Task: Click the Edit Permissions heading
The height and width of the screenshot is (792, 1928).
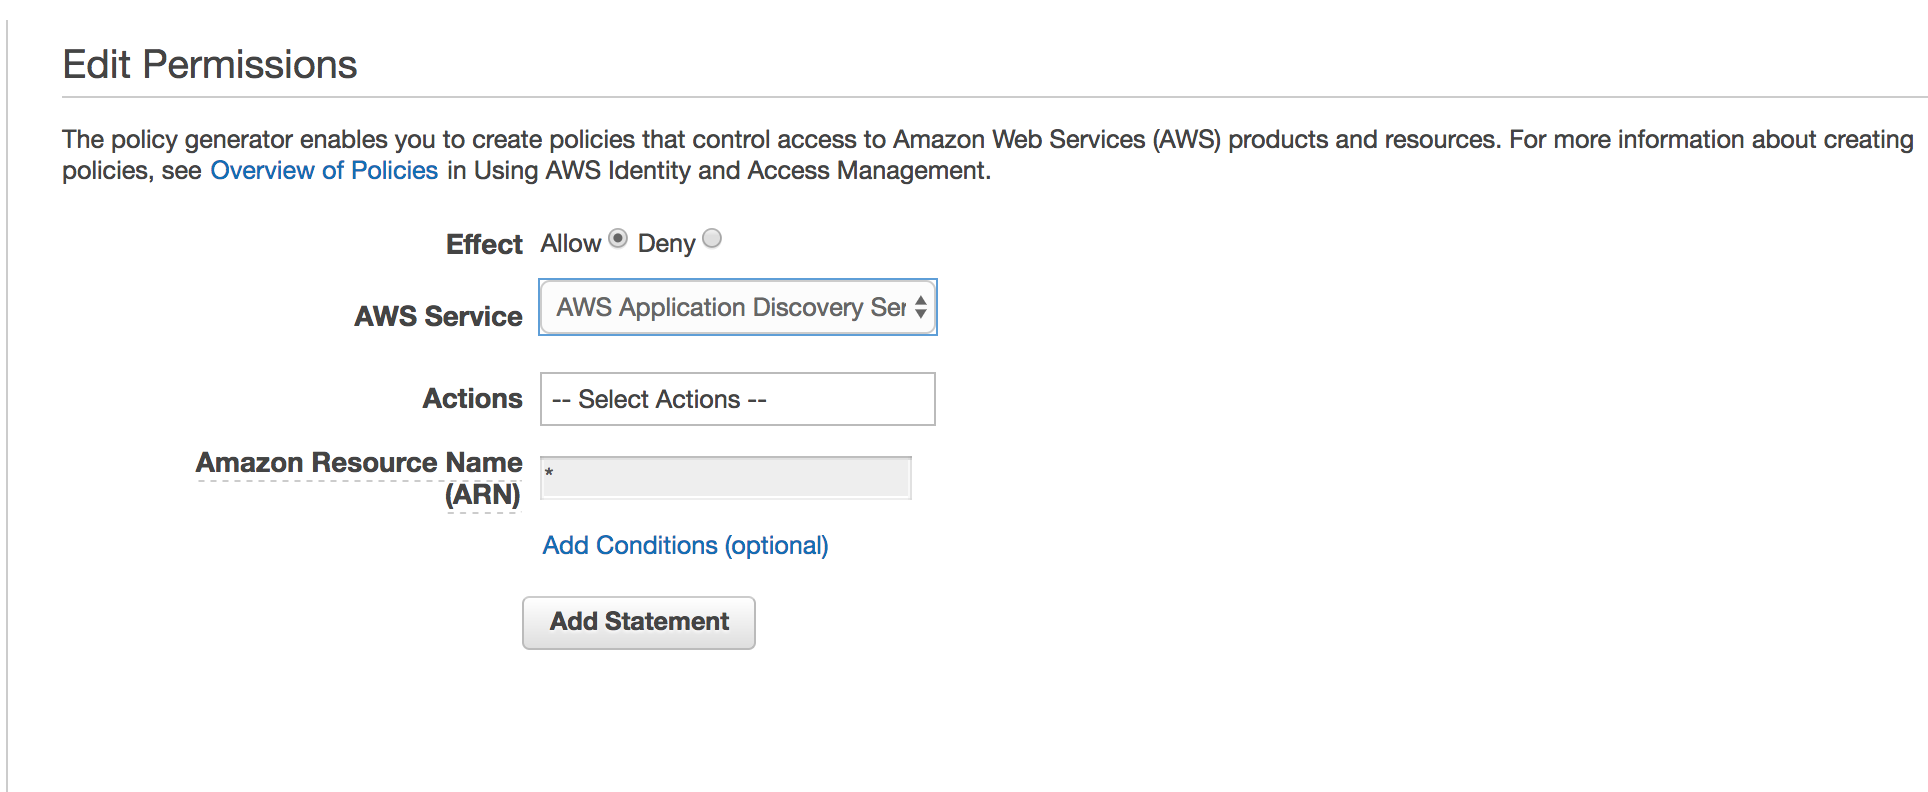Action: click(210, 65)
